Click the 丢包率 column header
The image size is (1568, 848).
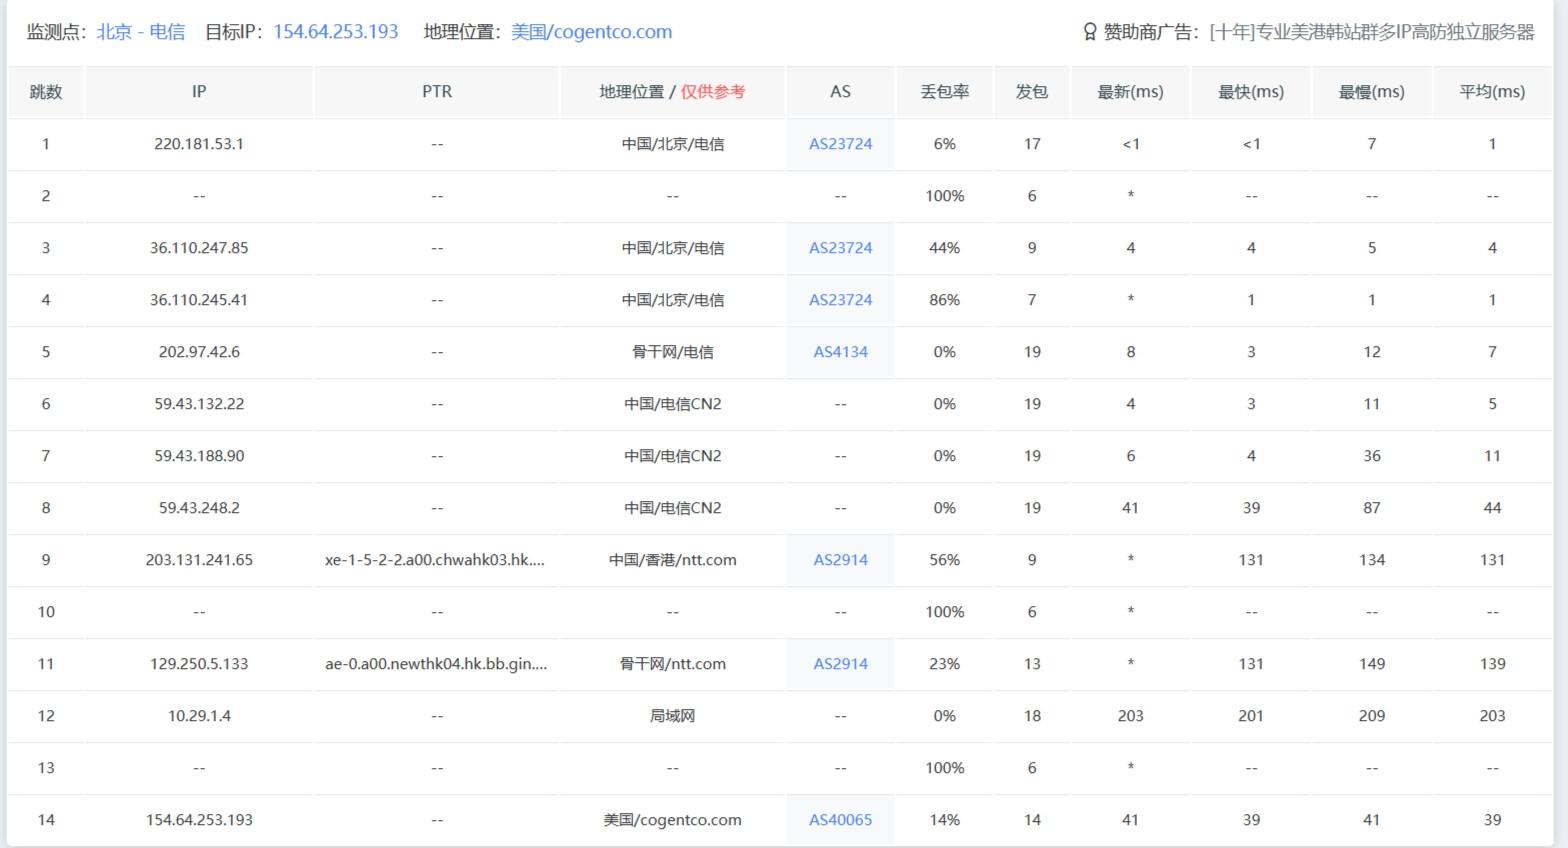pyautogui.click(x=944, y=92)
